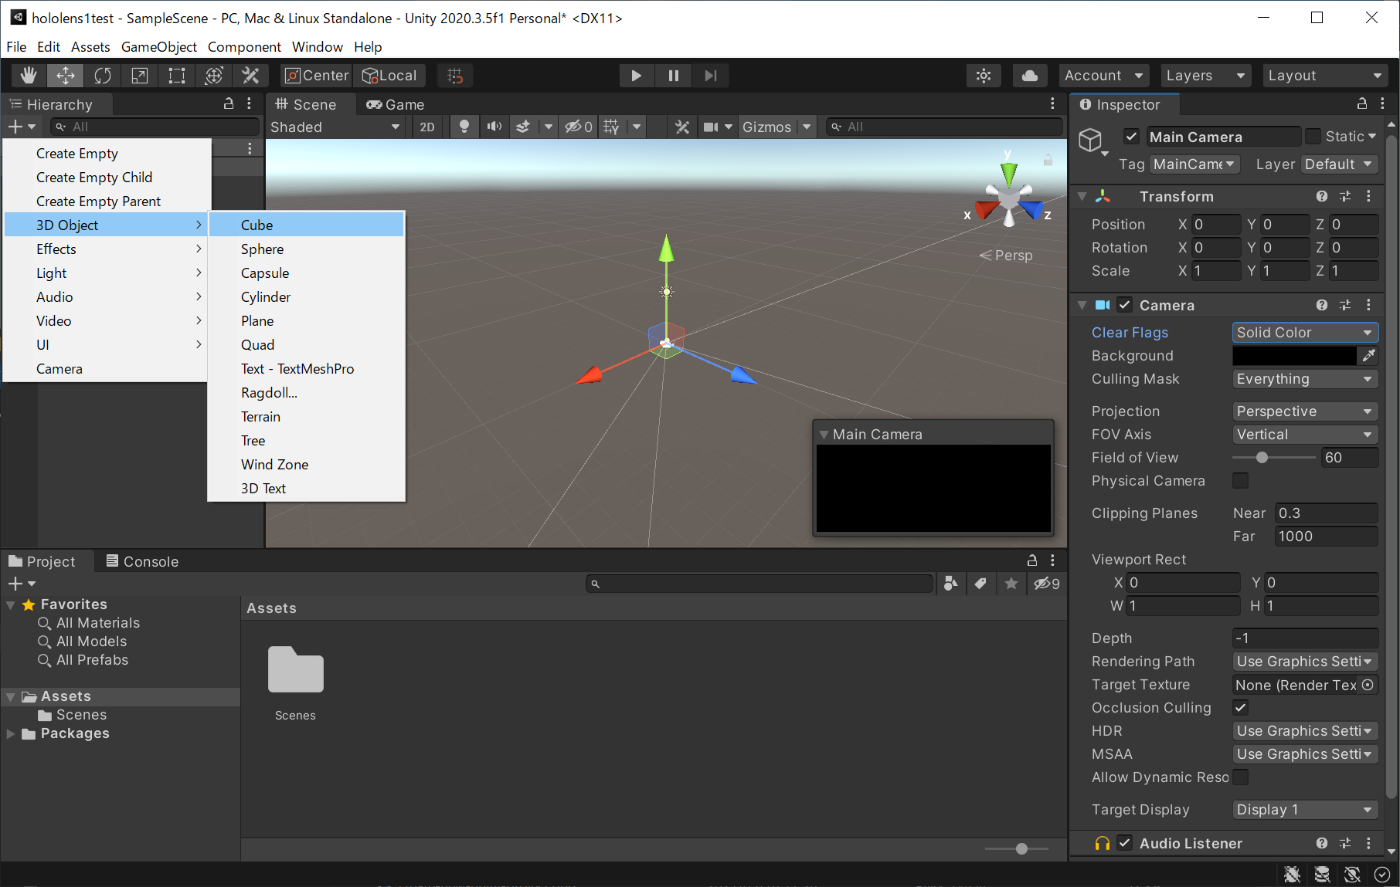Screen dimensions: 1400x887
Task: Choose Terrain from the submenu
Action: coord(306,417)
